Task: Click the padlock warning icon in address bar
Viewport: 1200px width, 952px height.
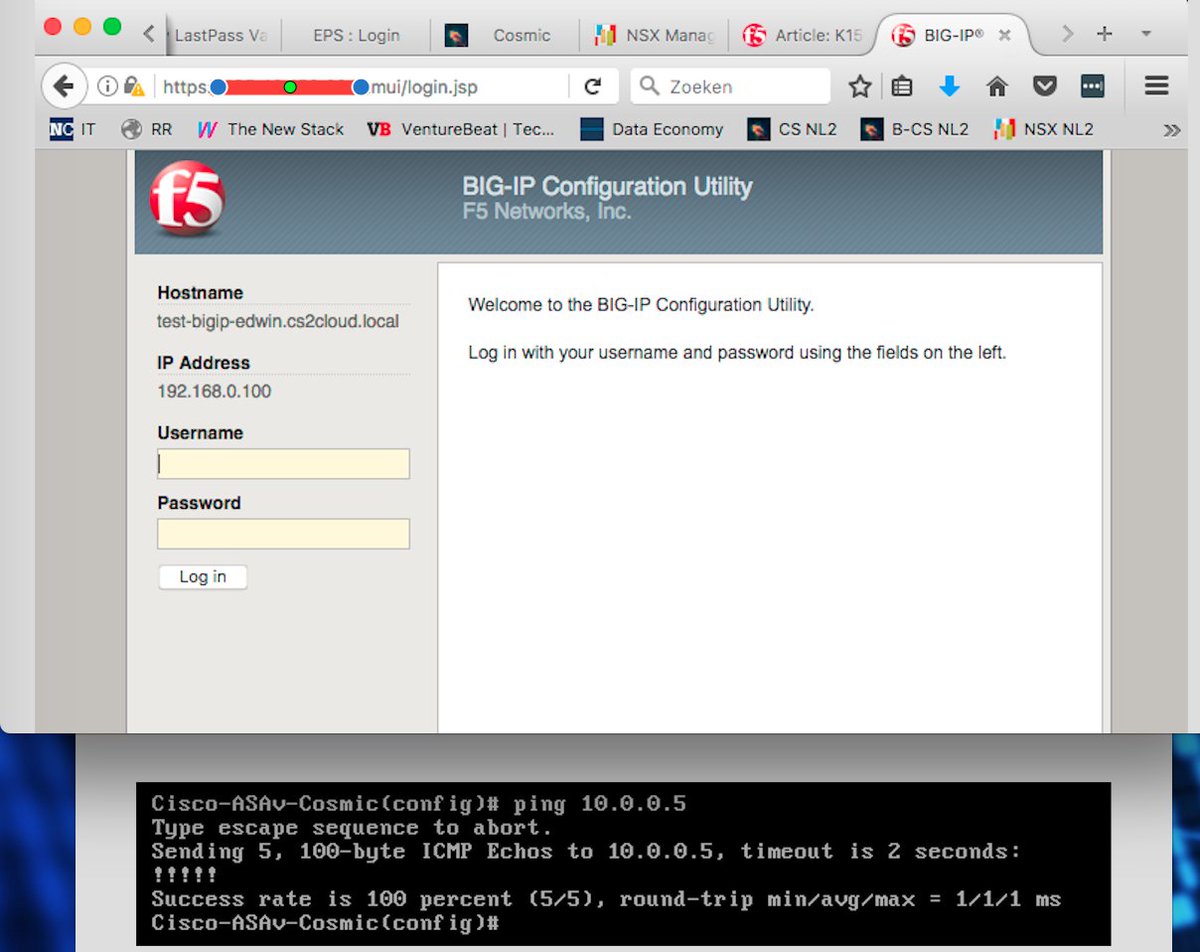Action: pyautogui.click(x=134, y=87)
